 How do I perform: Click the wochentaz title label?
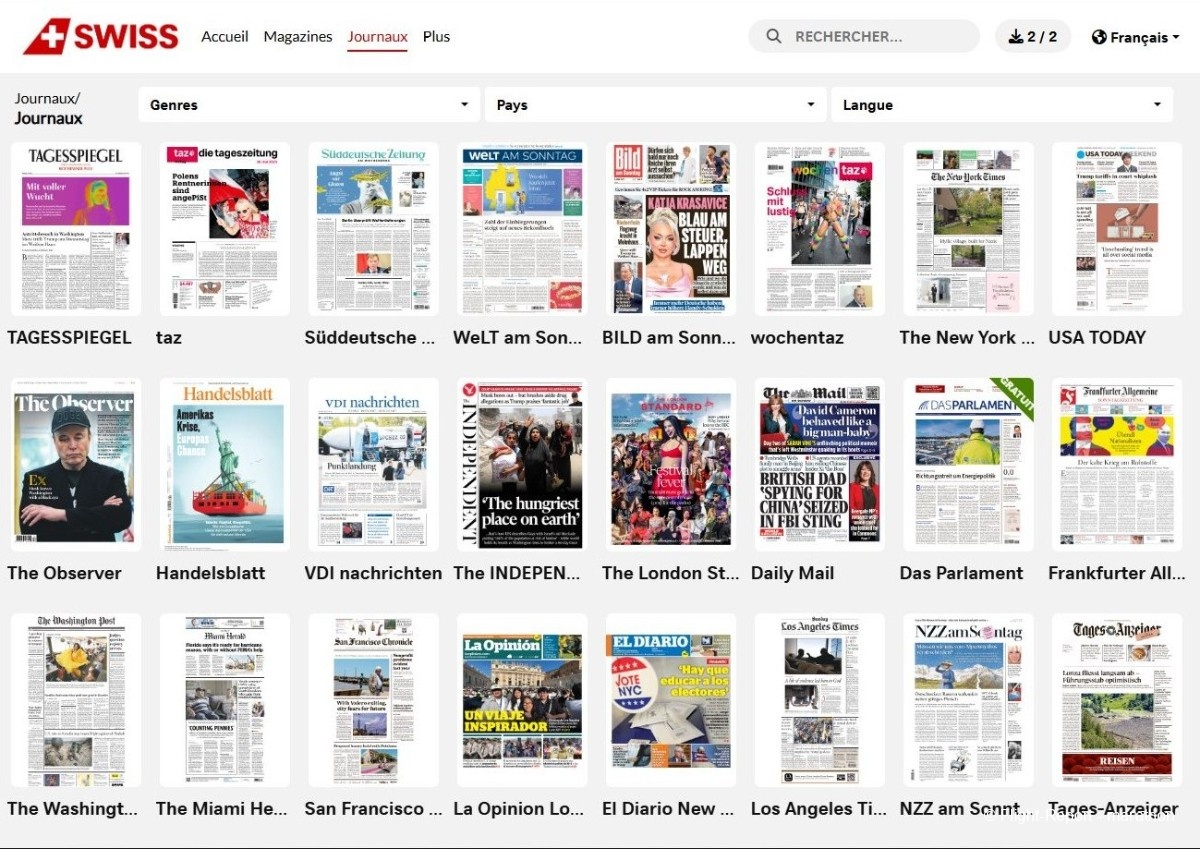(797, 338)
